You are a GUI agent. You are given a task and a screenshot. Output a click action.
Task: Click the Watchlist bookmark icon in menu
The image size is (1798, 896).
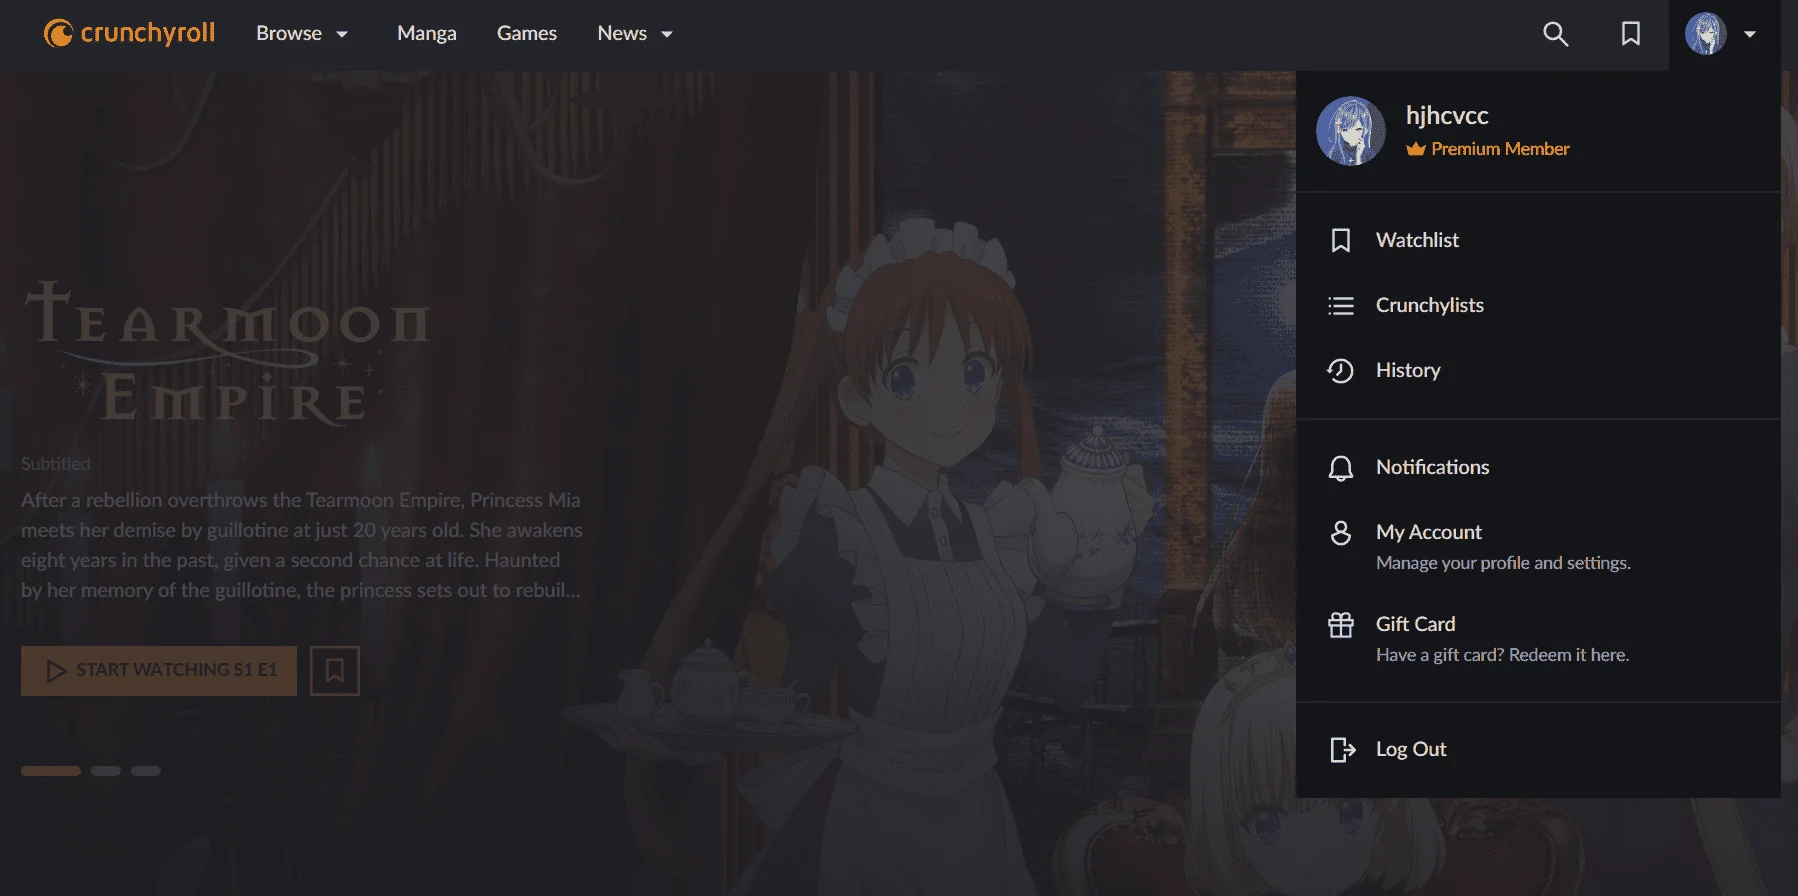coord(1340,240)
